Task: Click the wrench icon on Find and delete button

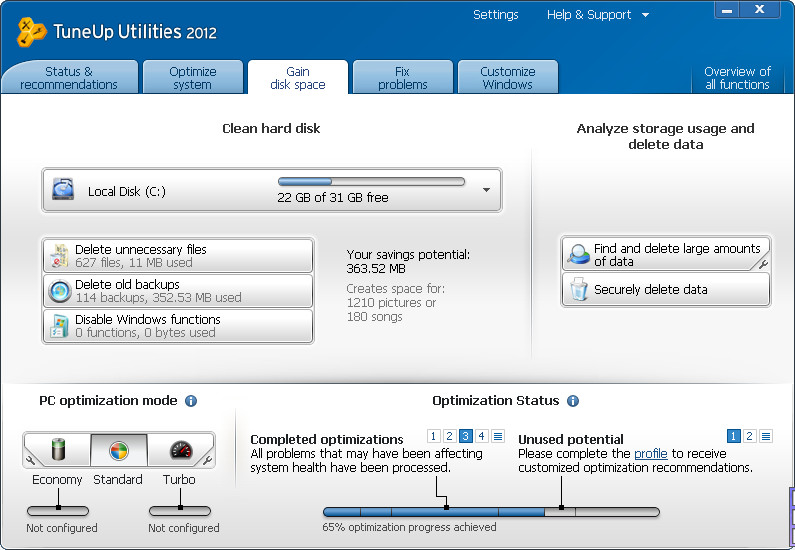Action: (763, 264)
